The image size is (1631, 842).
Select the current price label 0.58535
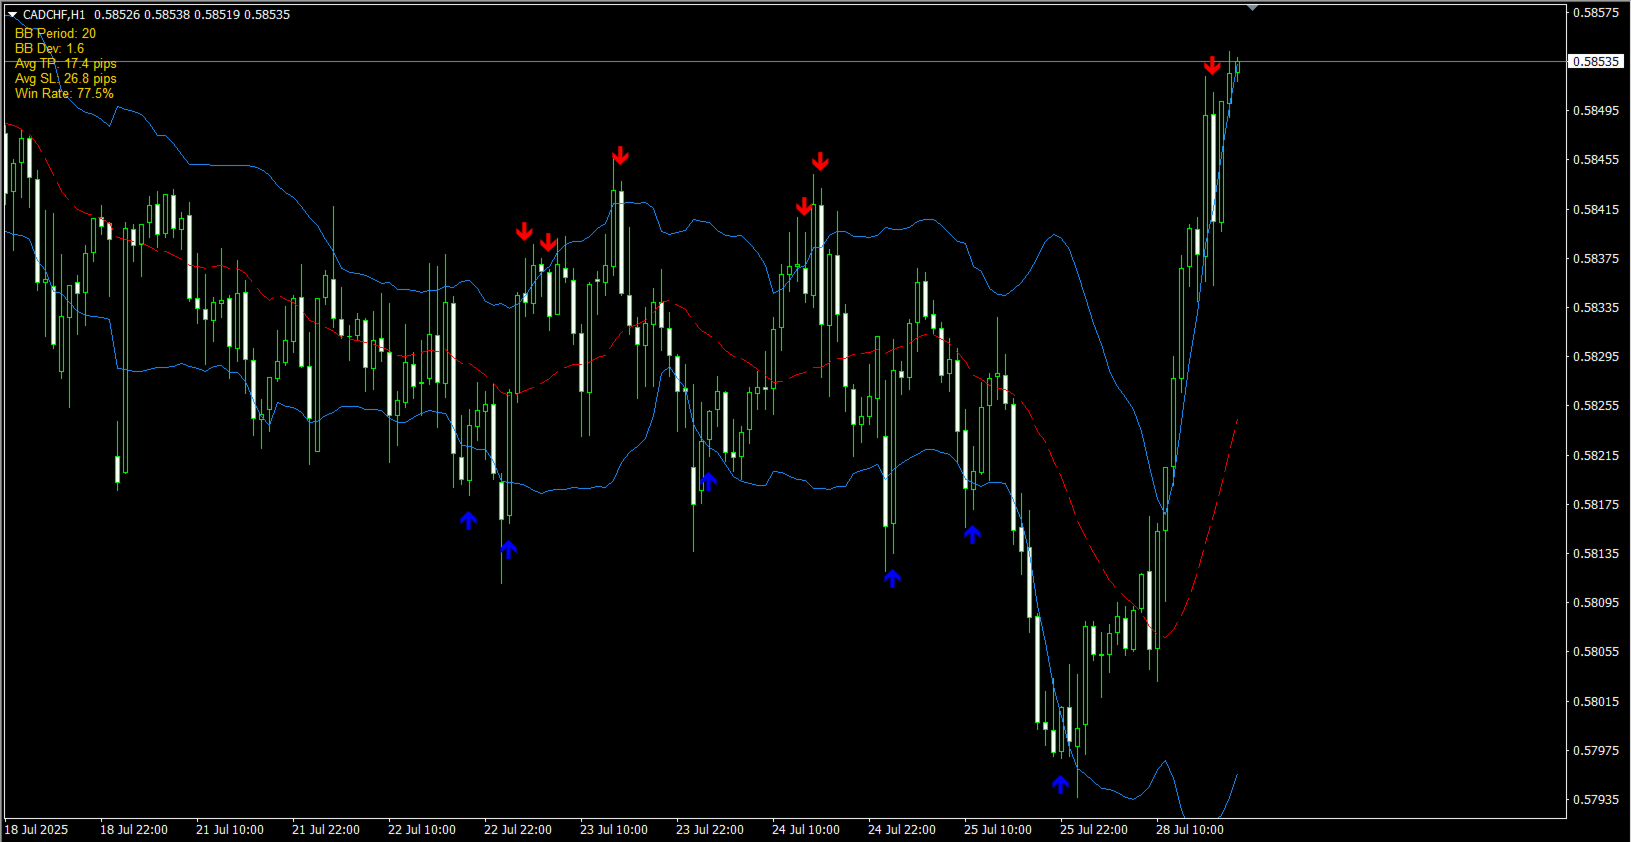coord(1596,61)
